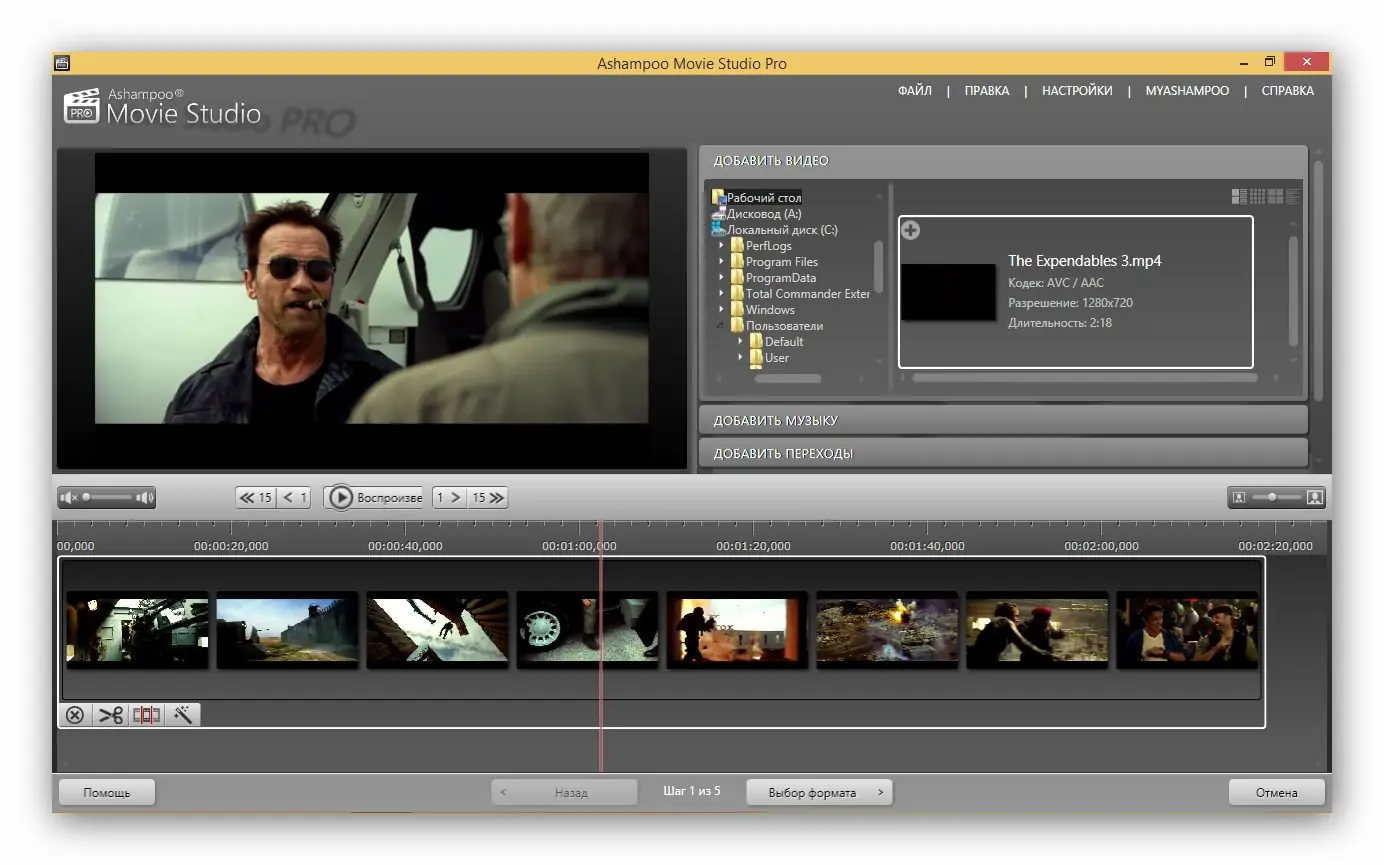1384x865 pixels.
Task: Add The Expendables 3.mp4 with plus icon
Action: 910,231
